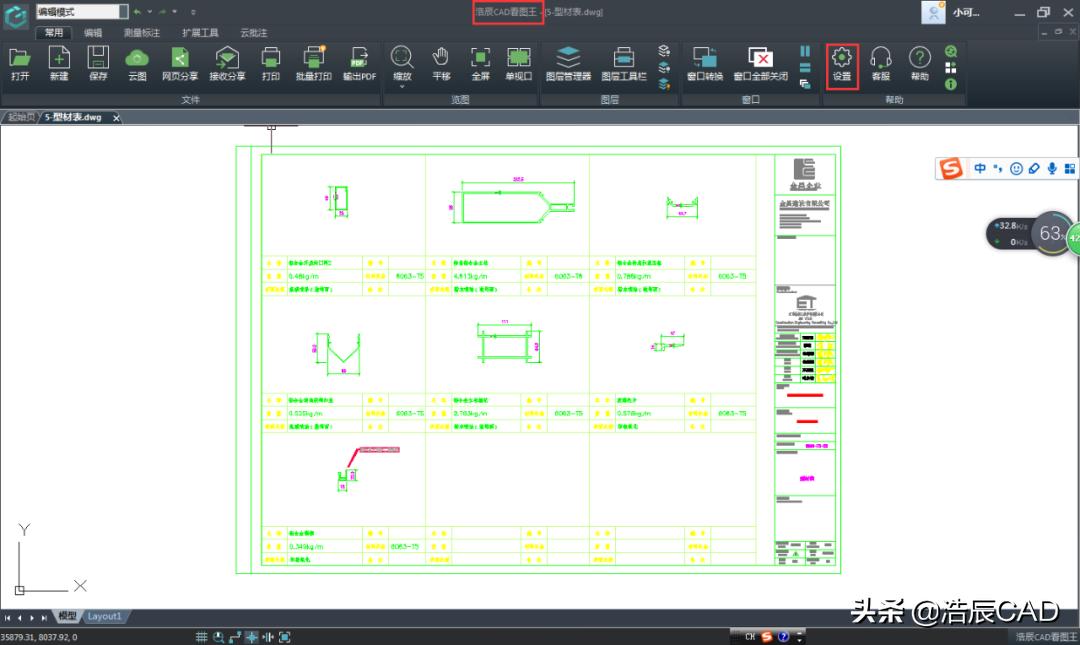This screenshot has height=645, width=1080.
Task: Tile windows horizontally icon in 窗口 group
Action: 804,68
